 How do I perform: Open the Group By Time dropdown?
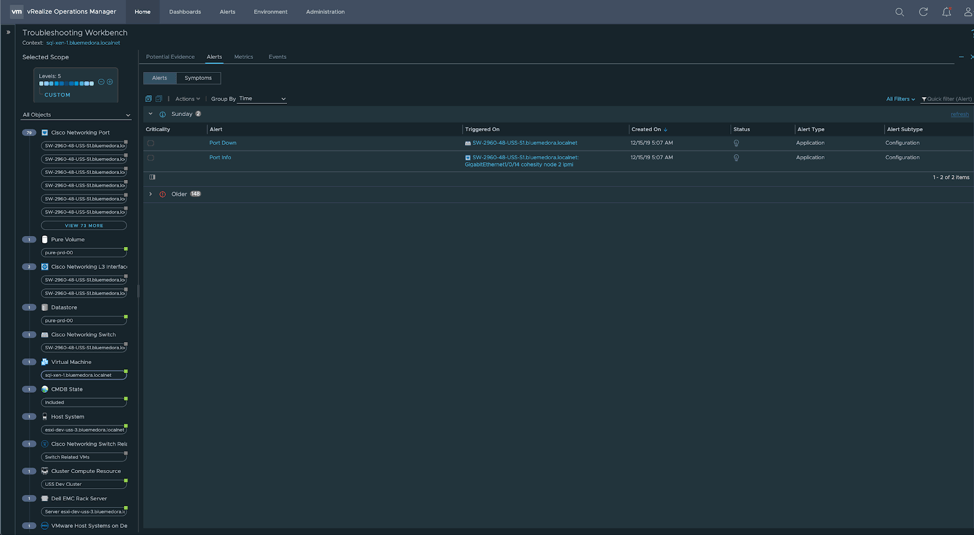(x=262, y=99)
